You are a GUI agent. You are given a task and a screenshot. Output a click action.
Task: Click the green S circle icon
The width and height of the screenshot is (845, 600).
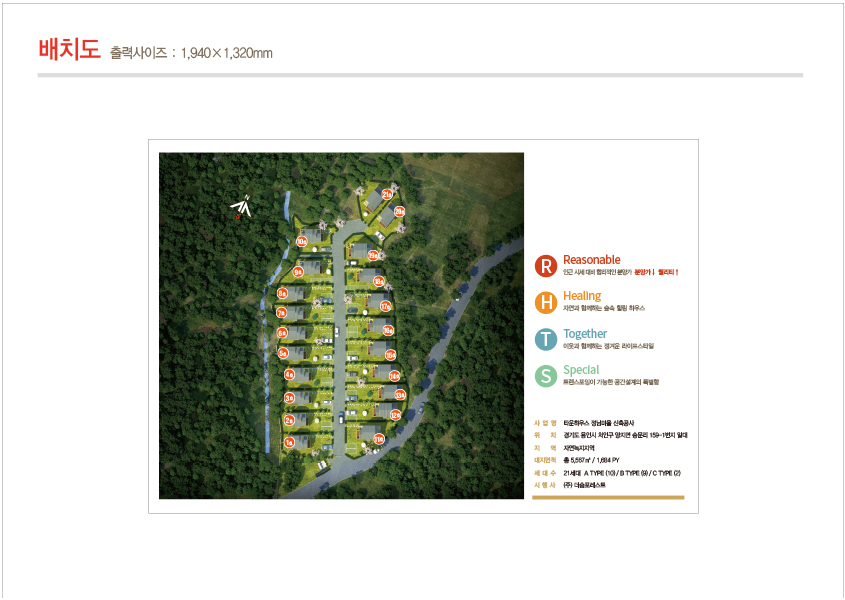545,376
